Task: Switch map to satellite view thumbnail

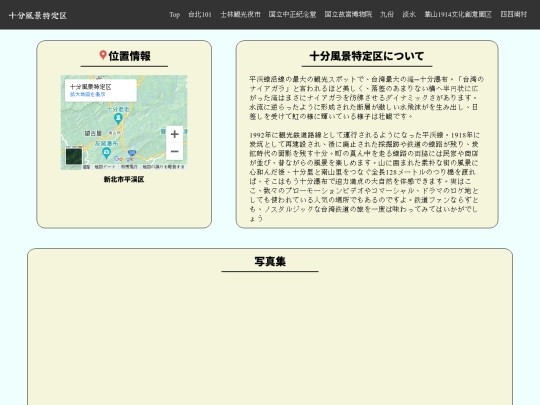Action: [x=74, y=156]
